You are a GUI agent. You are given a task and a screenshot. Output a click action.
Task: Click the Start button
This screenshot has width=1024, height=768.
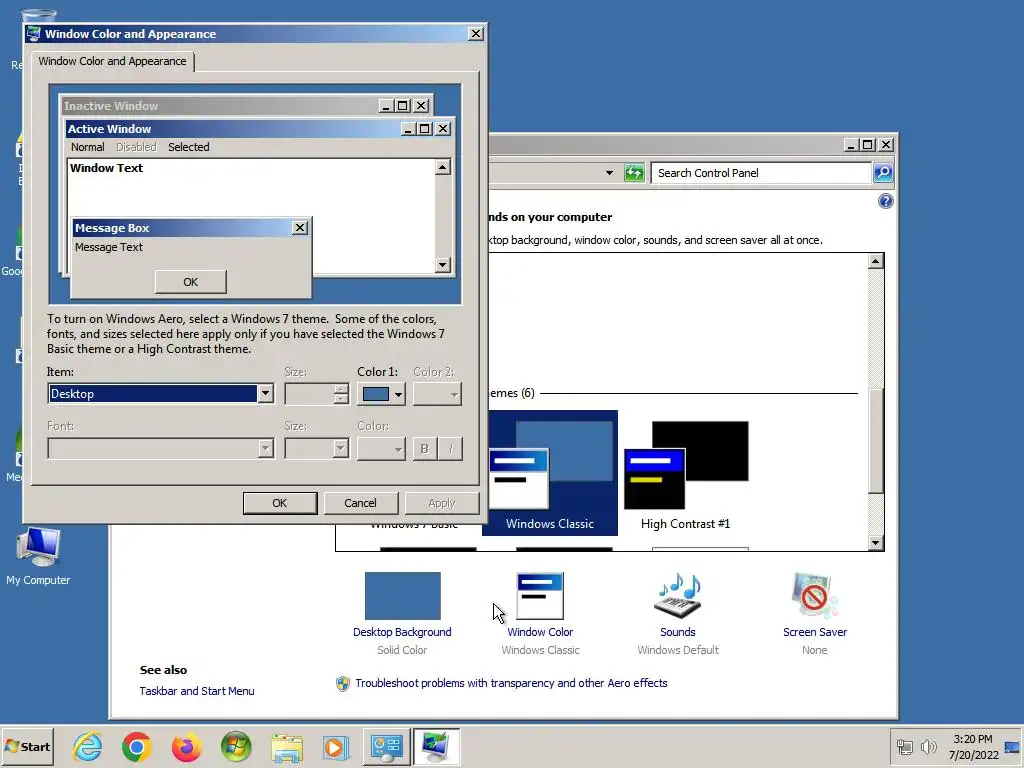27,746
